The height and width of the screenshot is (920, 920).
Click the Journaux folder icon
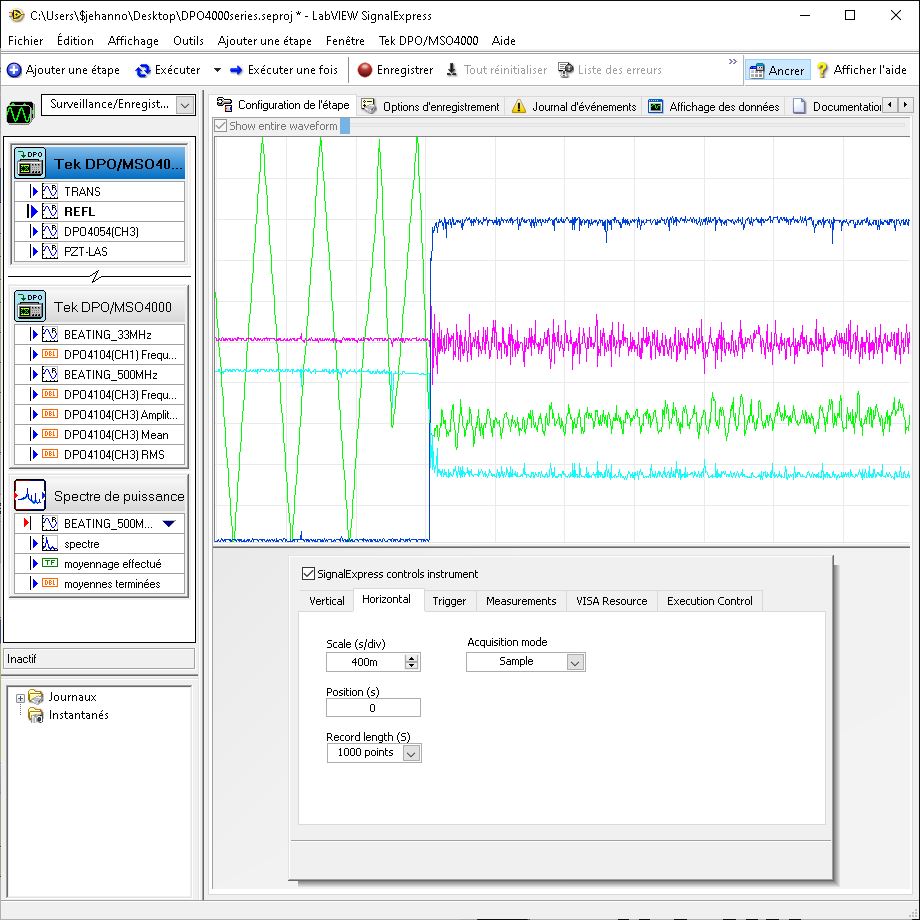coord(36,697)
